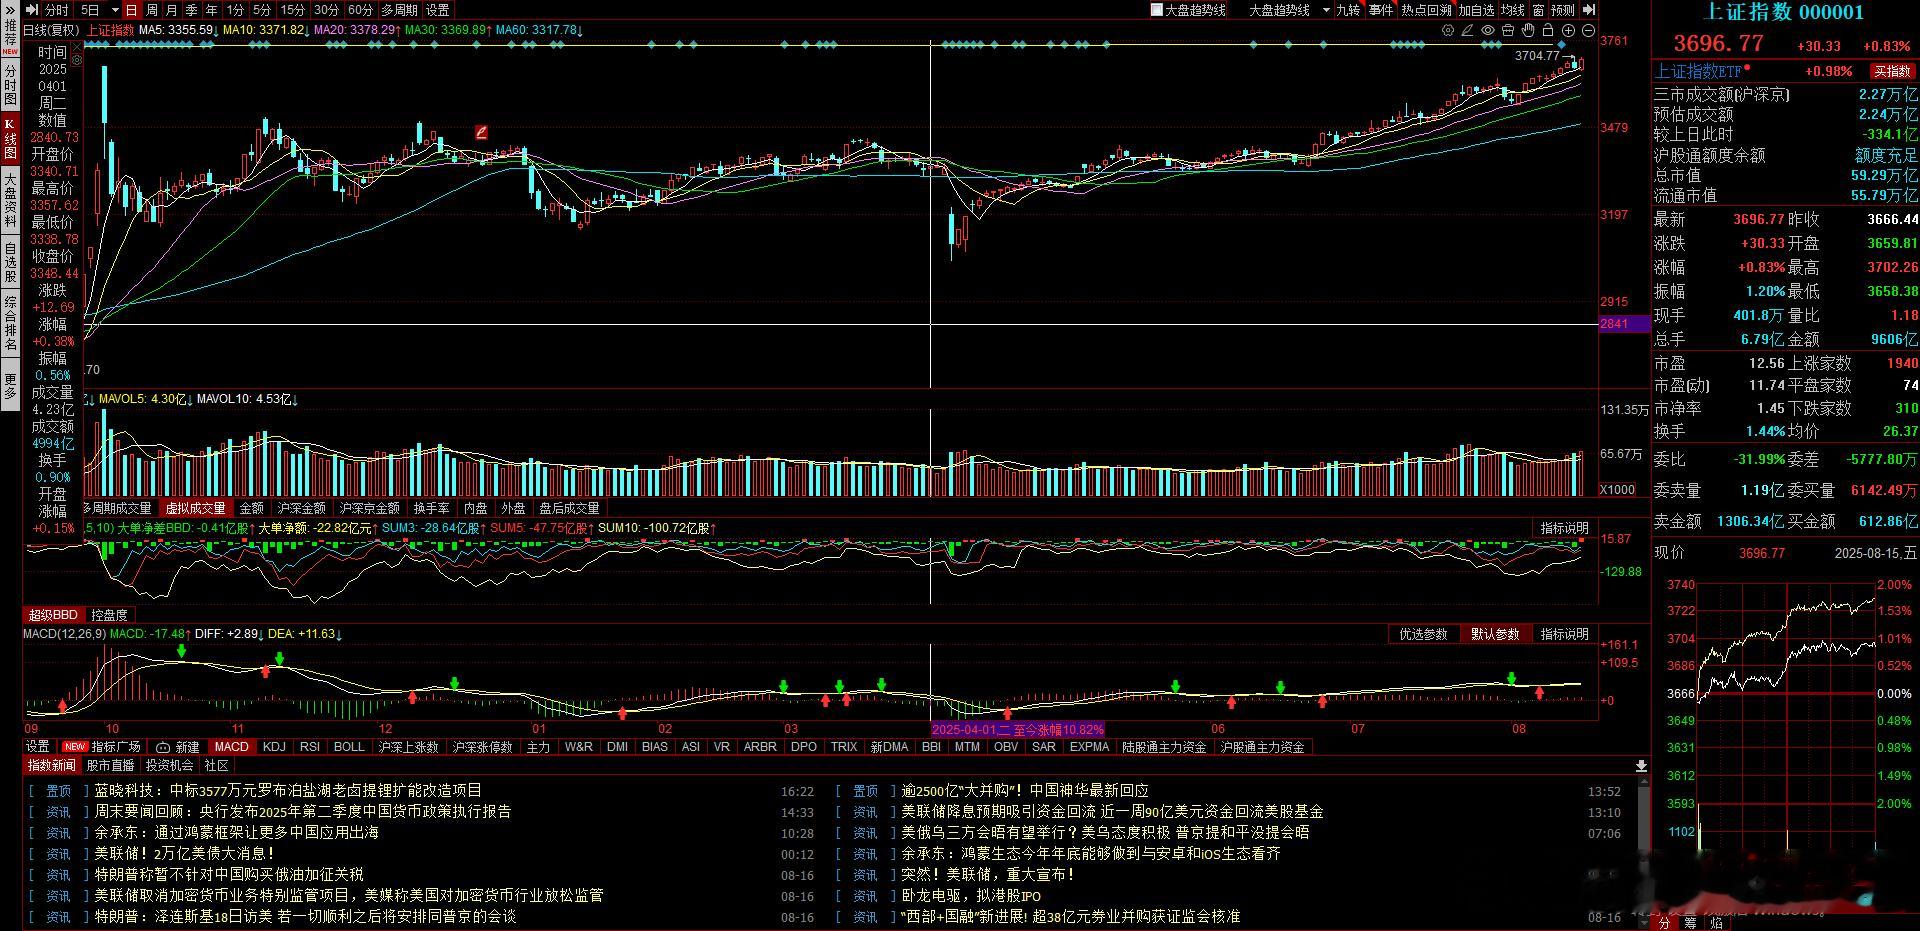Viewport: 1920px width, 931px height.
Task: Click the 陆股通主力资金 indicator tab
Action: pyautogui.click(x=1164, y=747)
